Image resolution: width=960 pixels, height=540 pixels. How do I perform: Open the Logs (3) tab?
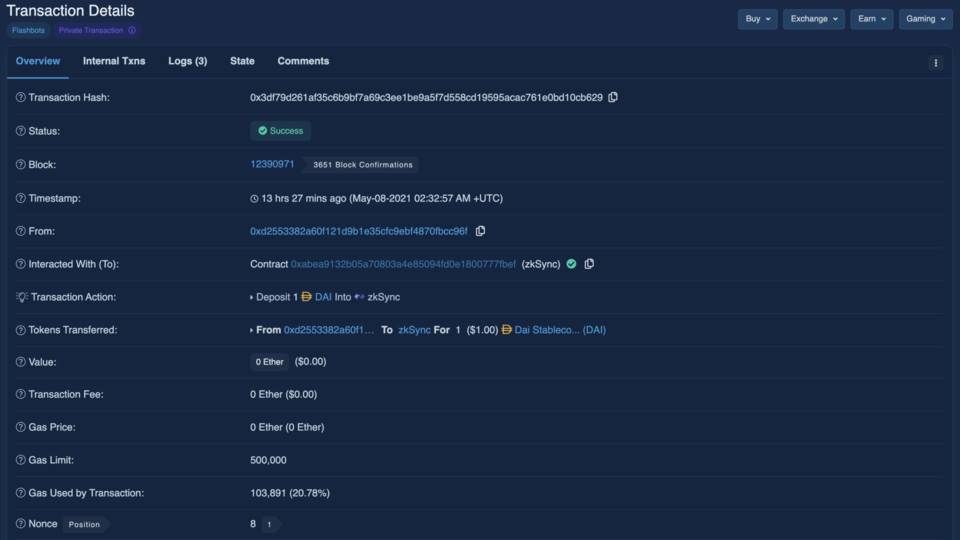pos(187,61)
